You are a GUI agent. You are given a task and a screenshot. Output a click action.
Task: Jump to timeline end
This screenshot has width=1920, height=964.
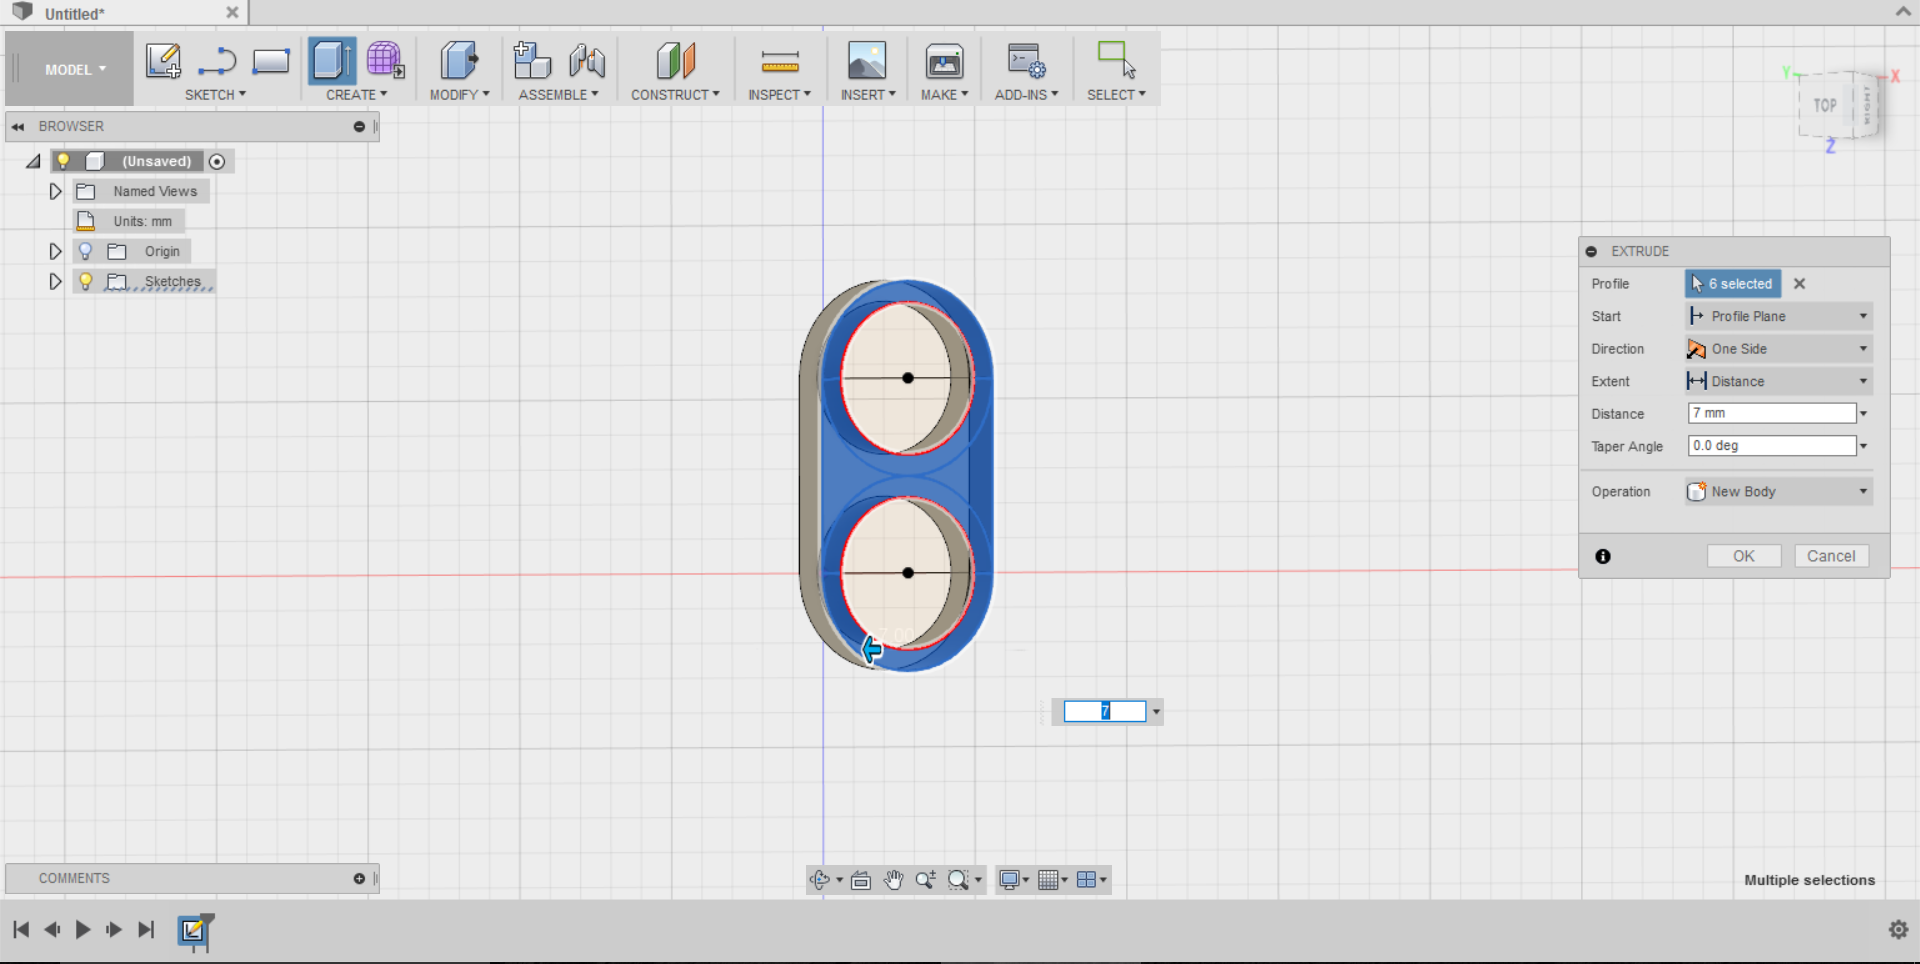click(146, 930)
